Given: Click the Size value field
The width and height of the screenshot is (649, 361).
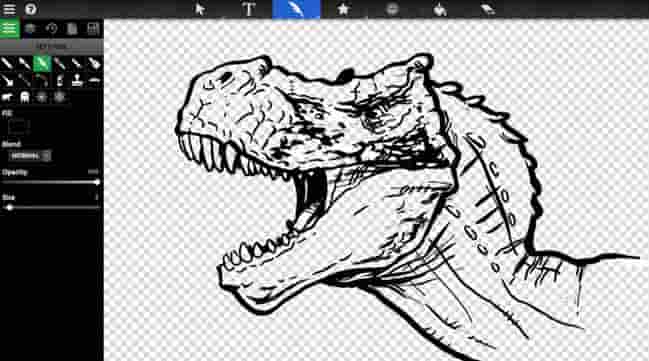Looking at the screenshot, I should 96,197.
